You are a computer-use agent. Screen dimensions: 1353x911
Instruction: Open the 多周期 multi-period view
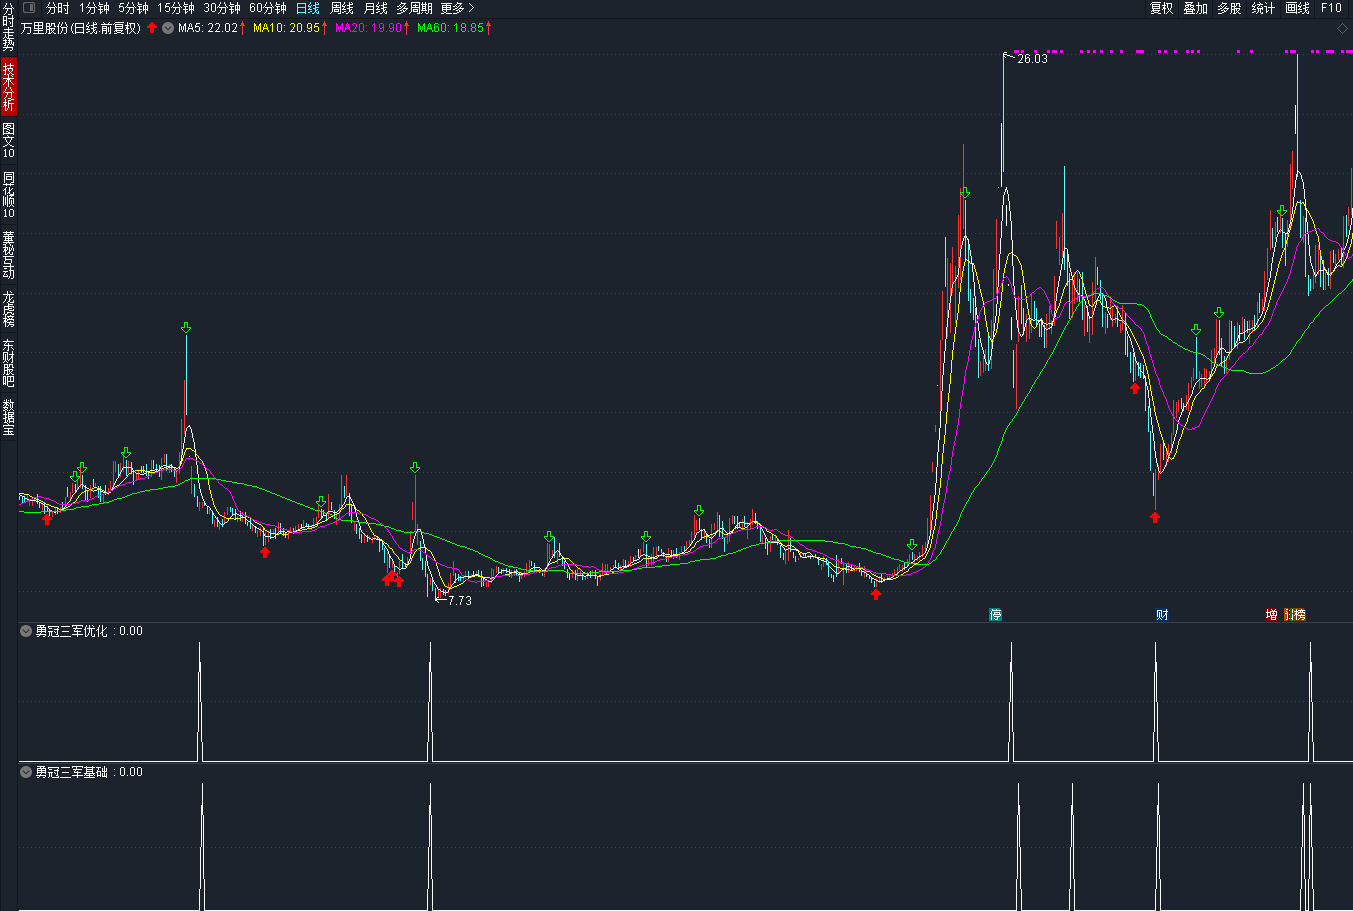point(415,8)
